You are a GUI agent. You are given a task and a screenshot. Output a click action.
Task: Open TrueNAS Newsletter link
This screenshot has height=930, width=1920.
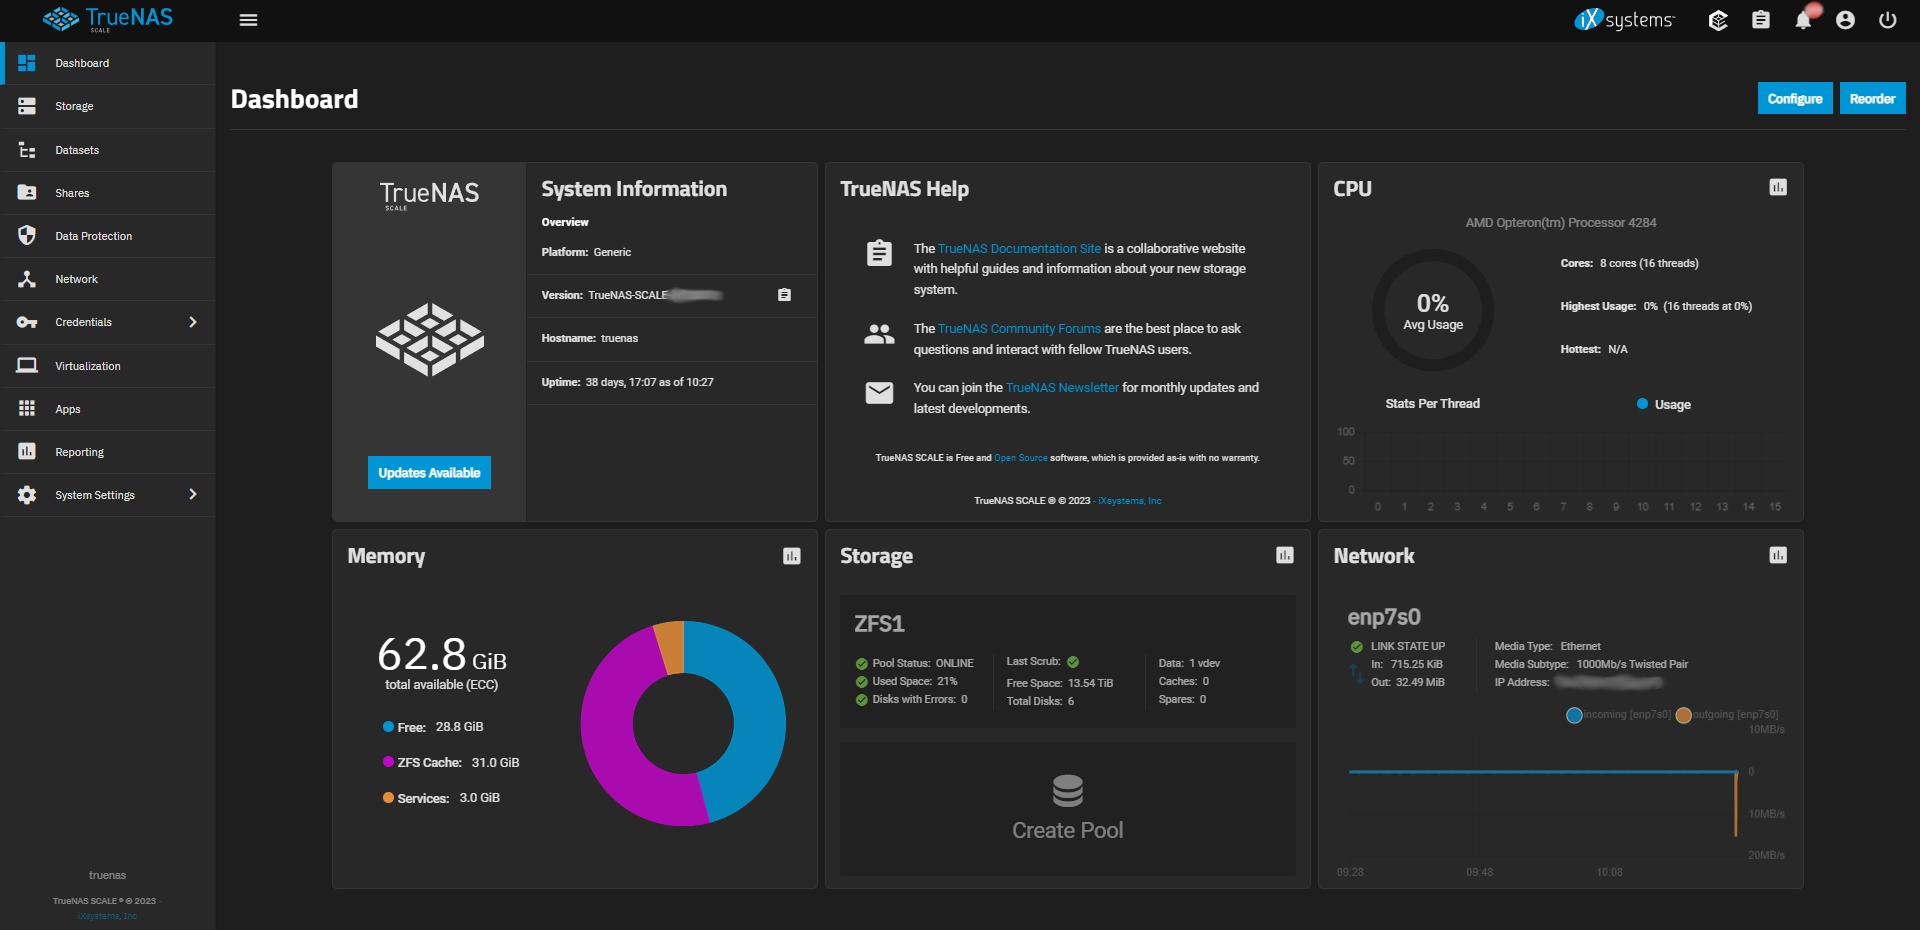point(1062,387)
